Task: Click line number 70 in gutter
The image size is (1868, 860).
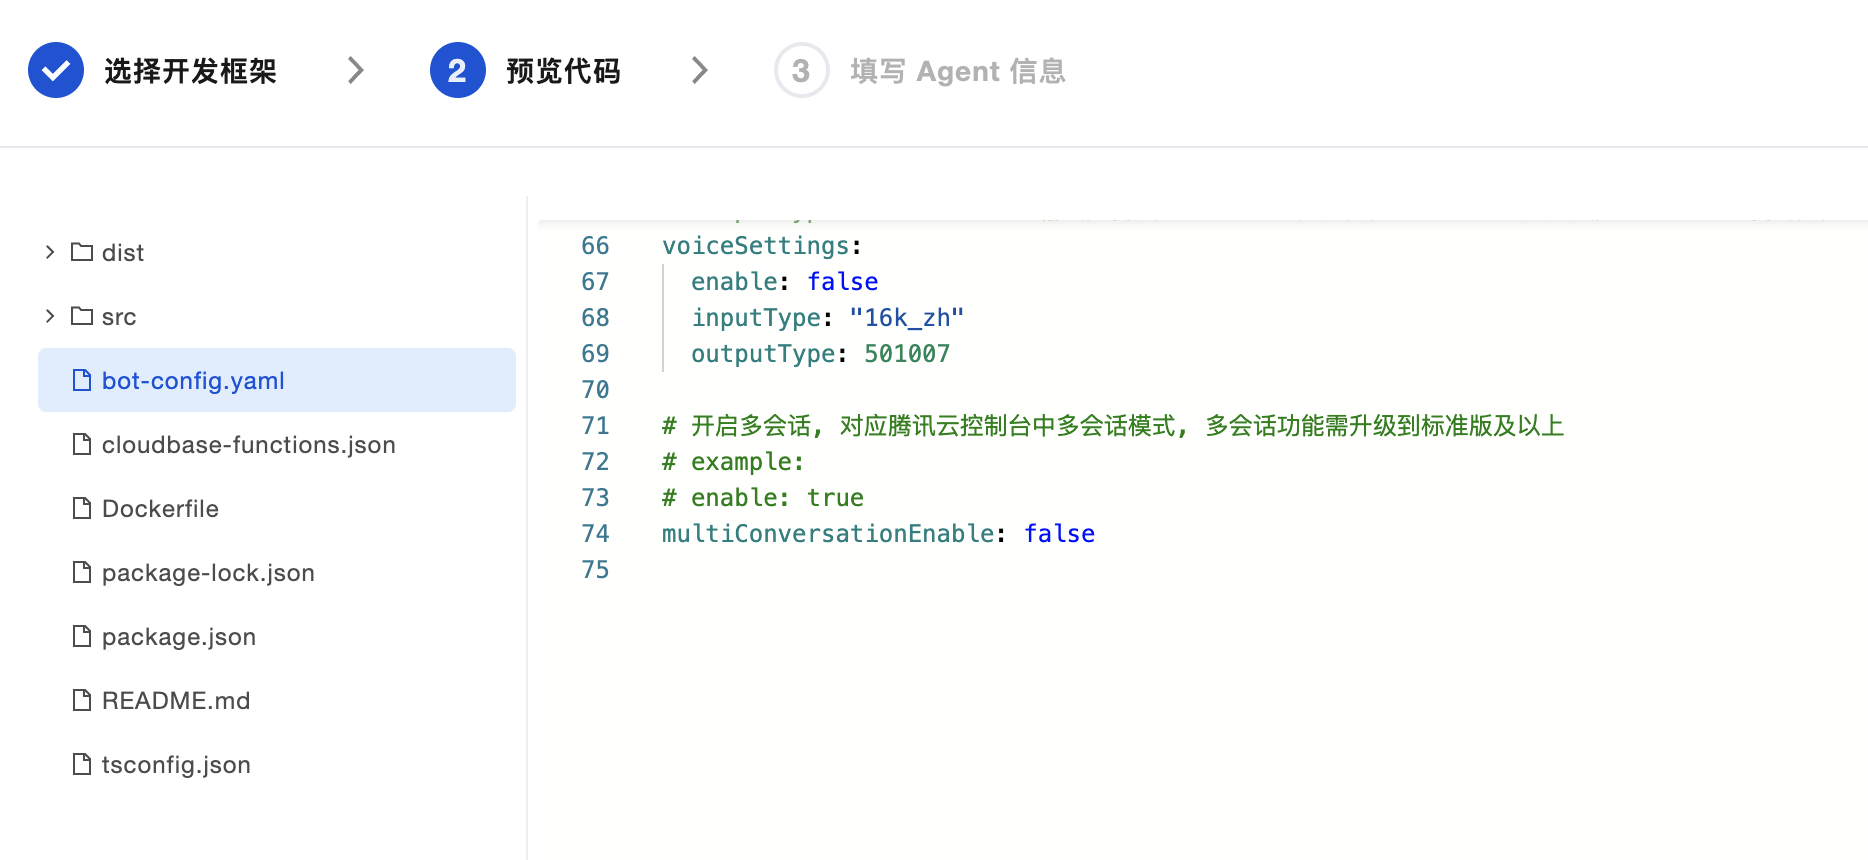Action: click(595, 390)
